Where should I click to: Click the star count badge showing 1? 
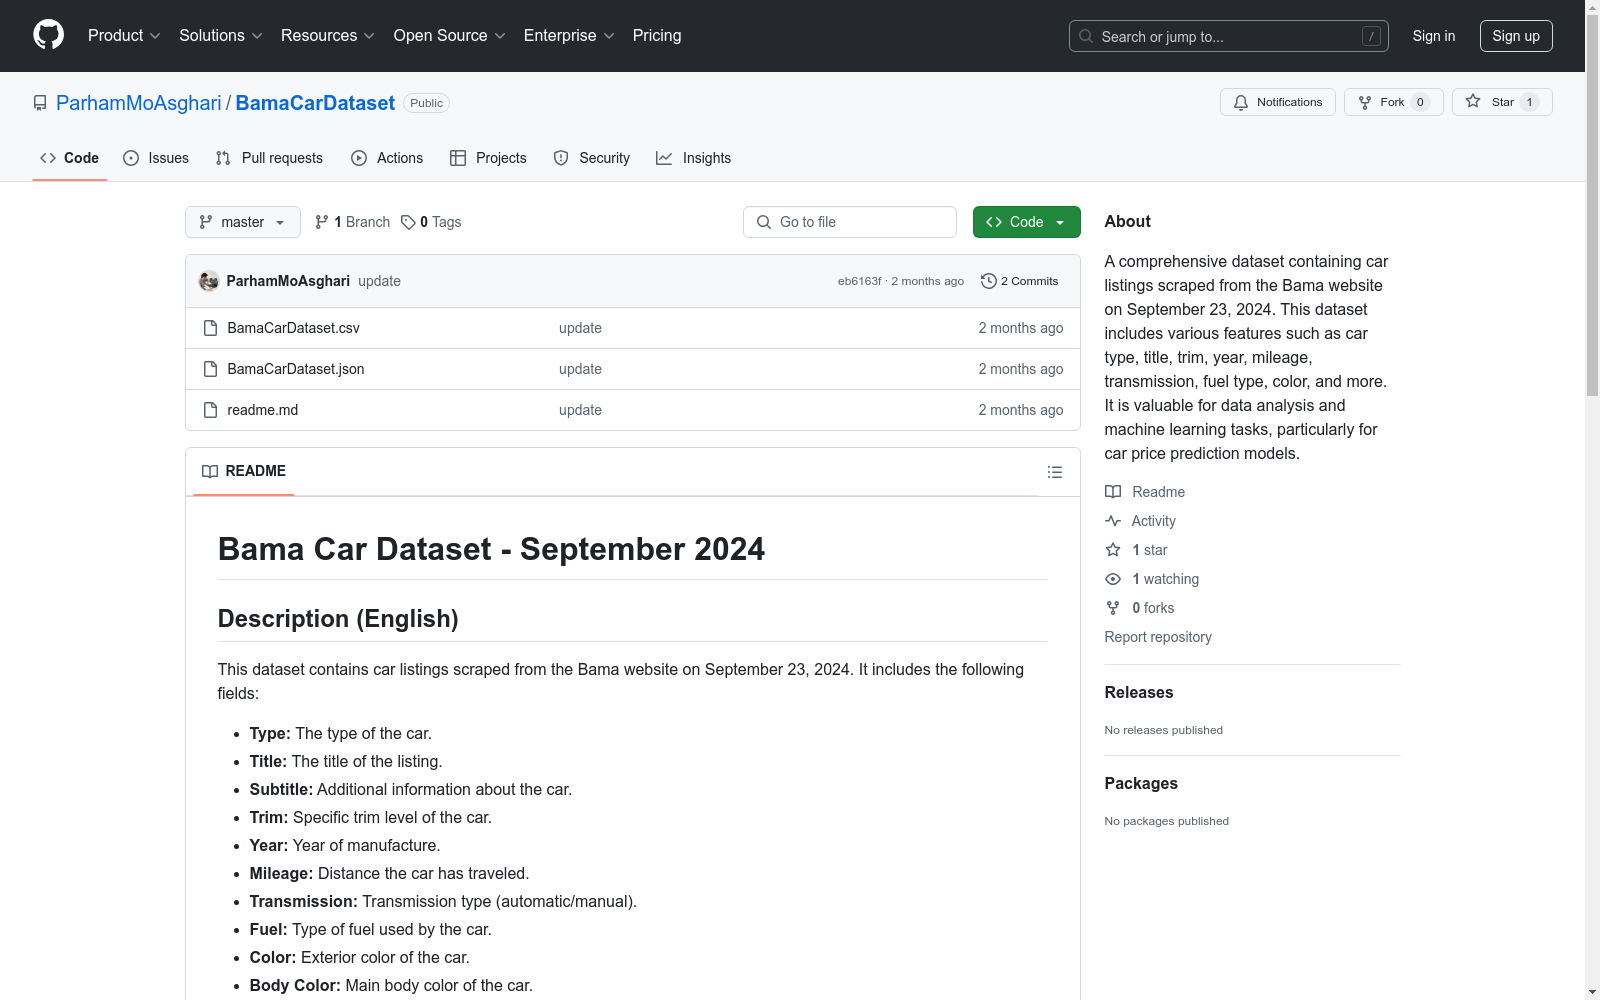coord(1529,102)
